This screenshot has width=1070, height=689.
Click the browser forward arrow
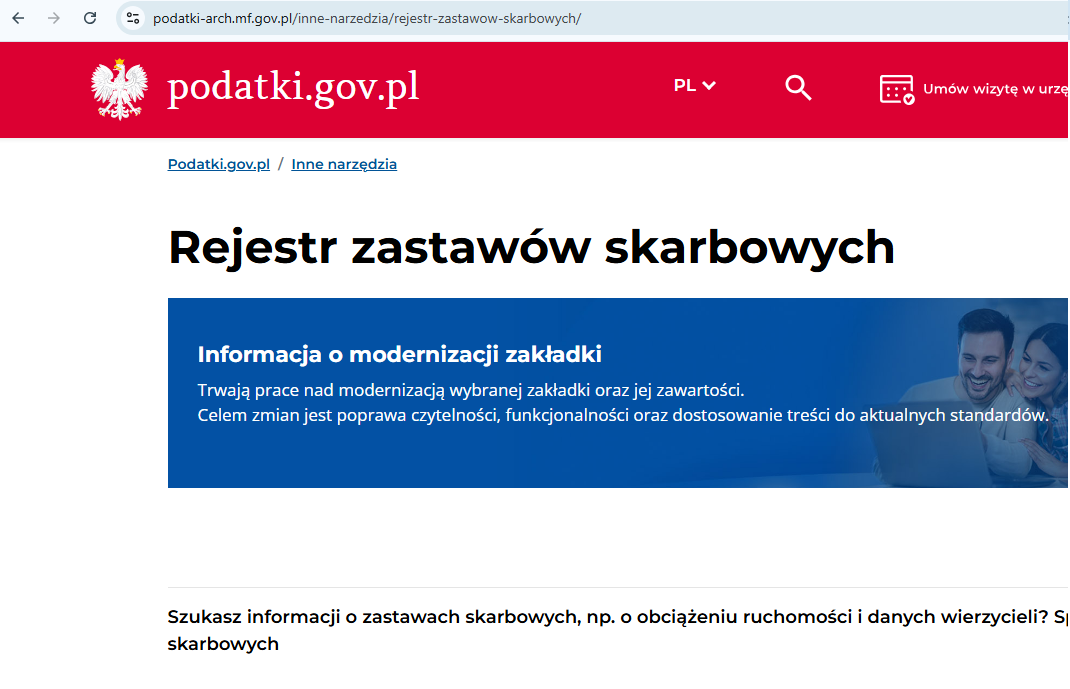click(53, 17)
